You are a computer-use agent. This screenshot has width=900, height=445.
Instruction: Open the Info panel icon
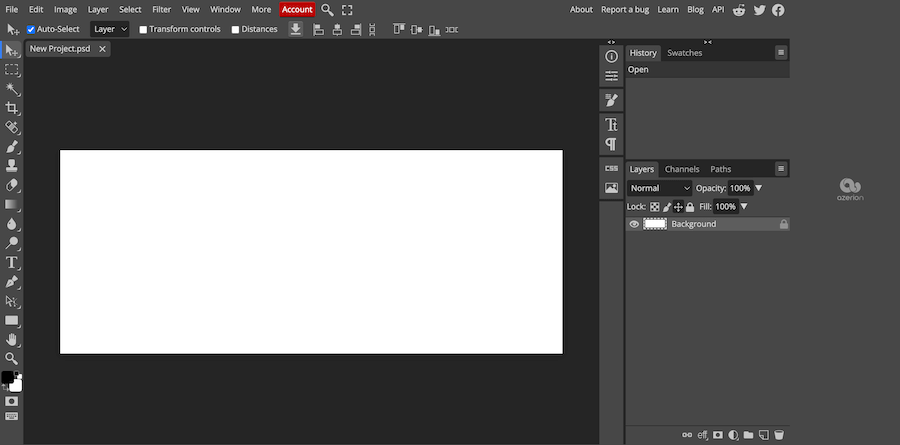pos(611,56)
